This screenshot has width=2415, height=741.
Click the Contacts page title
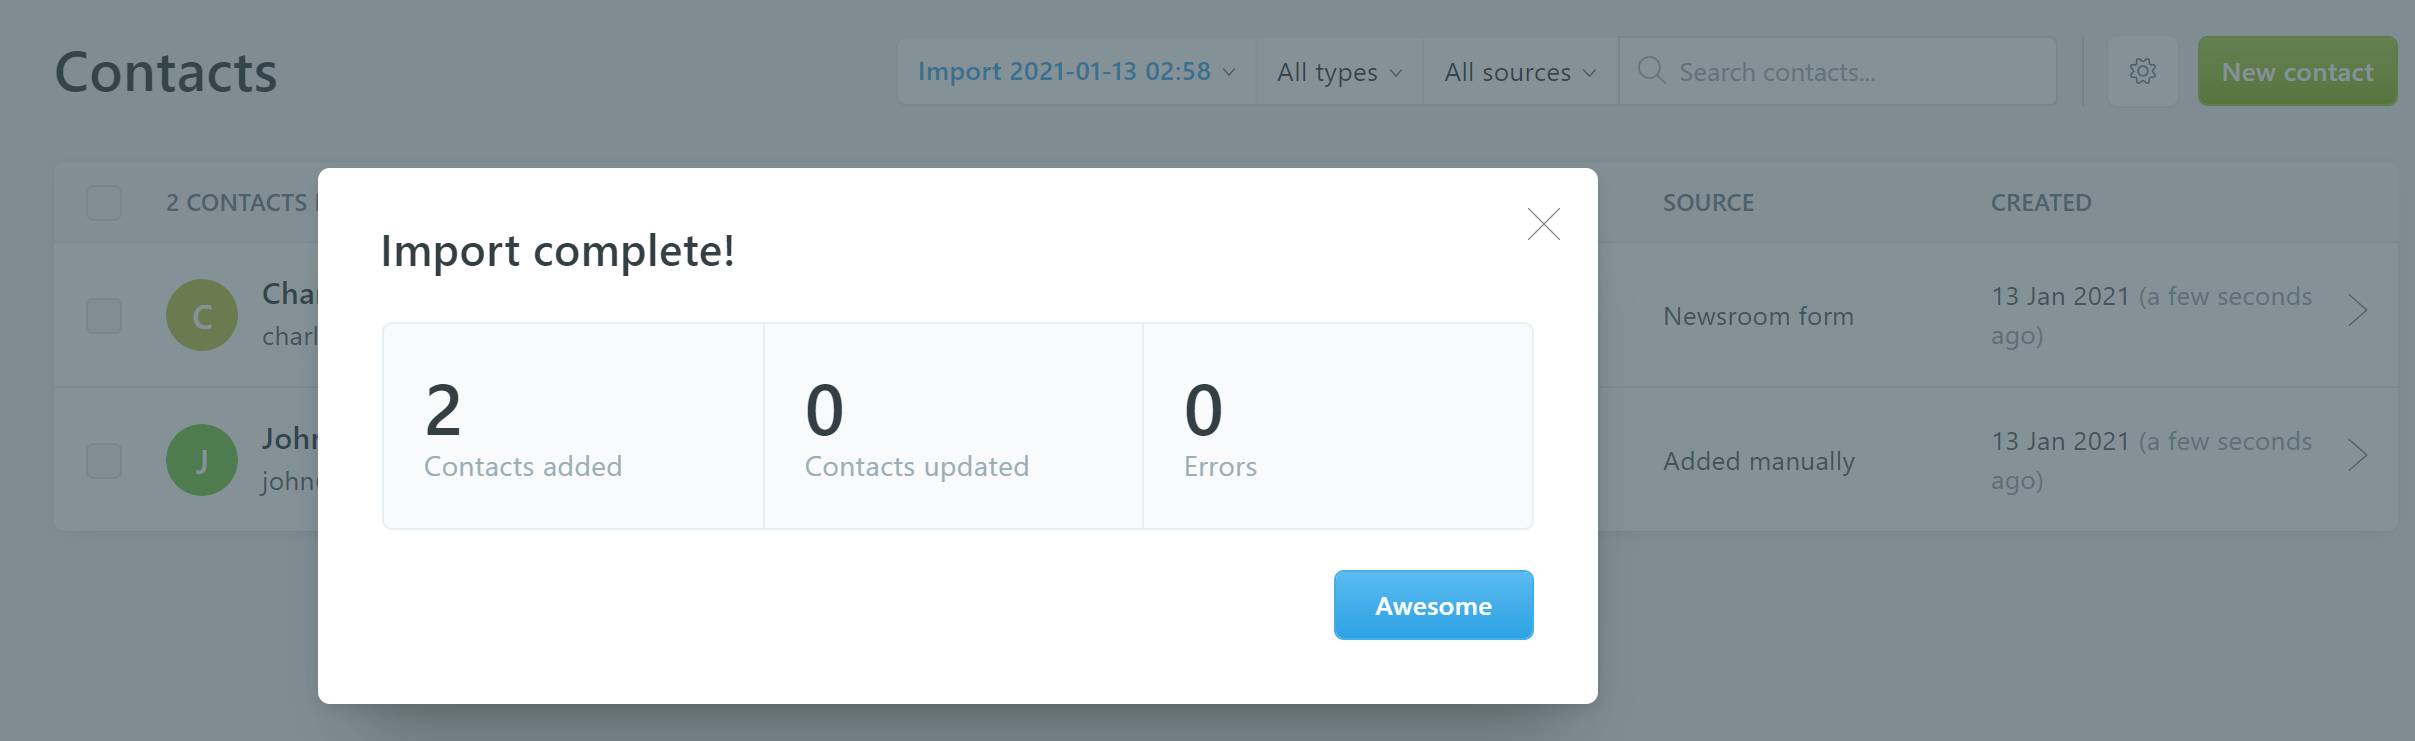pos(166,72)
